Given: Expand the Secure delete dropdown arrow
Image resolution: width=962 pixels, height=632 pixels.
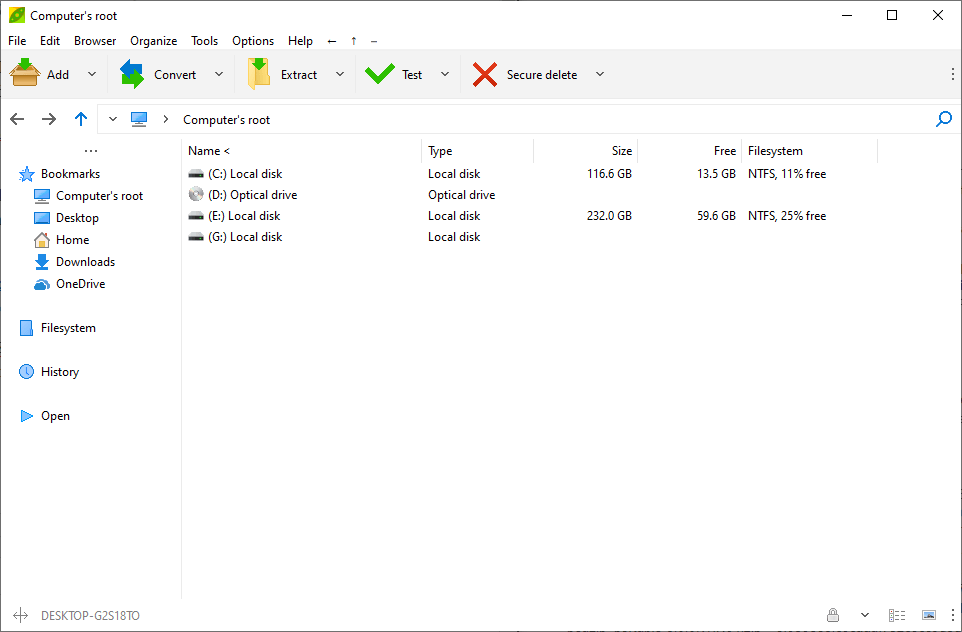Looking at the screenshot, I should [600, 74].
